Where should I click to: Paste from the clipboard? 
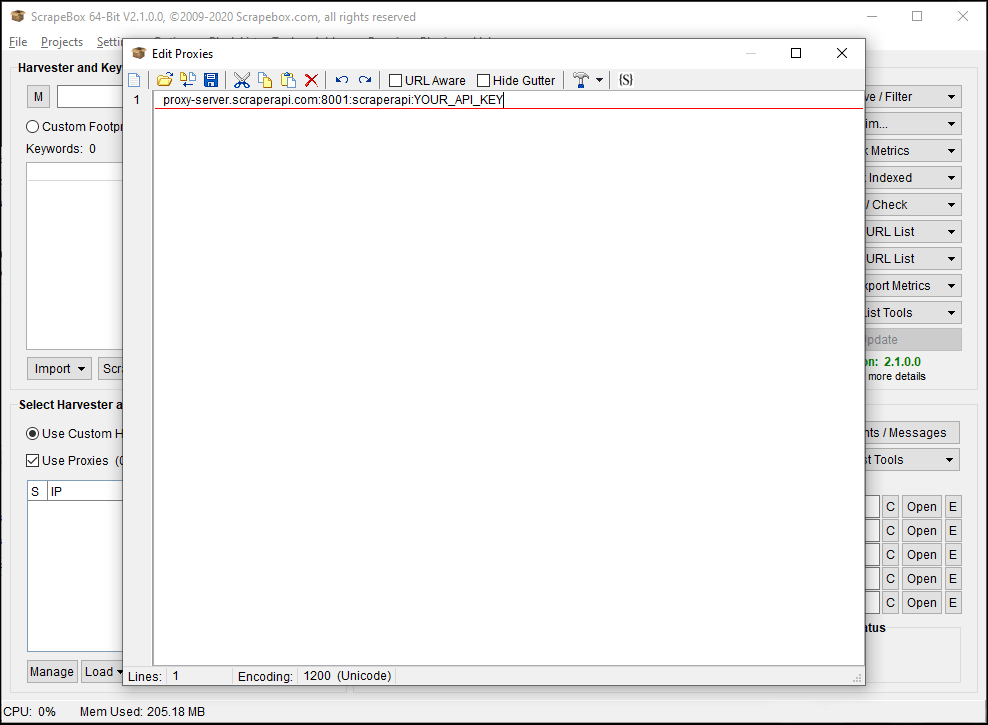(287, 80)
